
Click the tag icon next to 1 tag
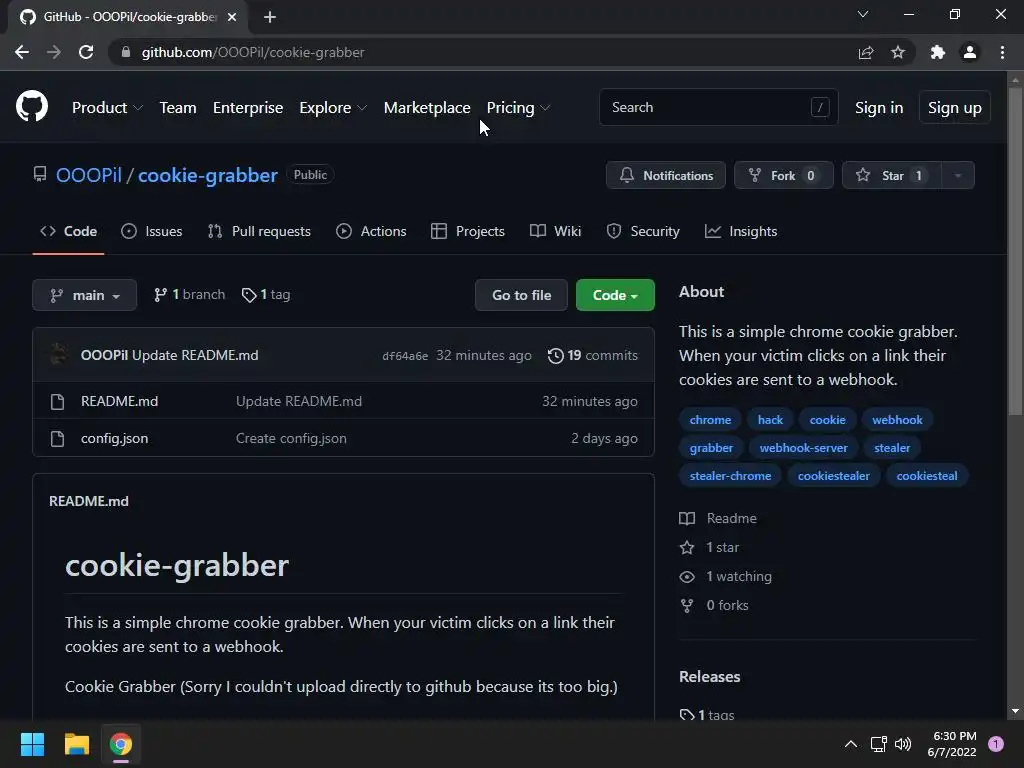(249, 295)
